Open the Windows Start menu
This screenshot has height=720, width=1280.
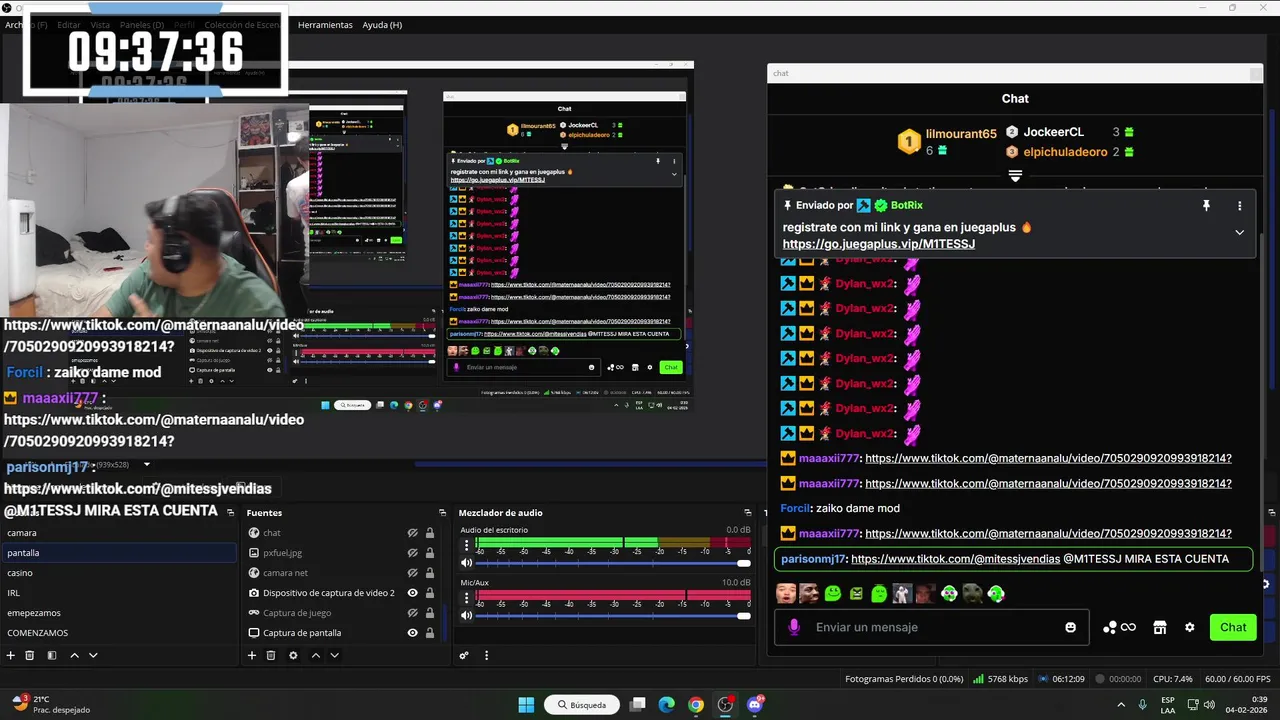click(x=526, y=705)
